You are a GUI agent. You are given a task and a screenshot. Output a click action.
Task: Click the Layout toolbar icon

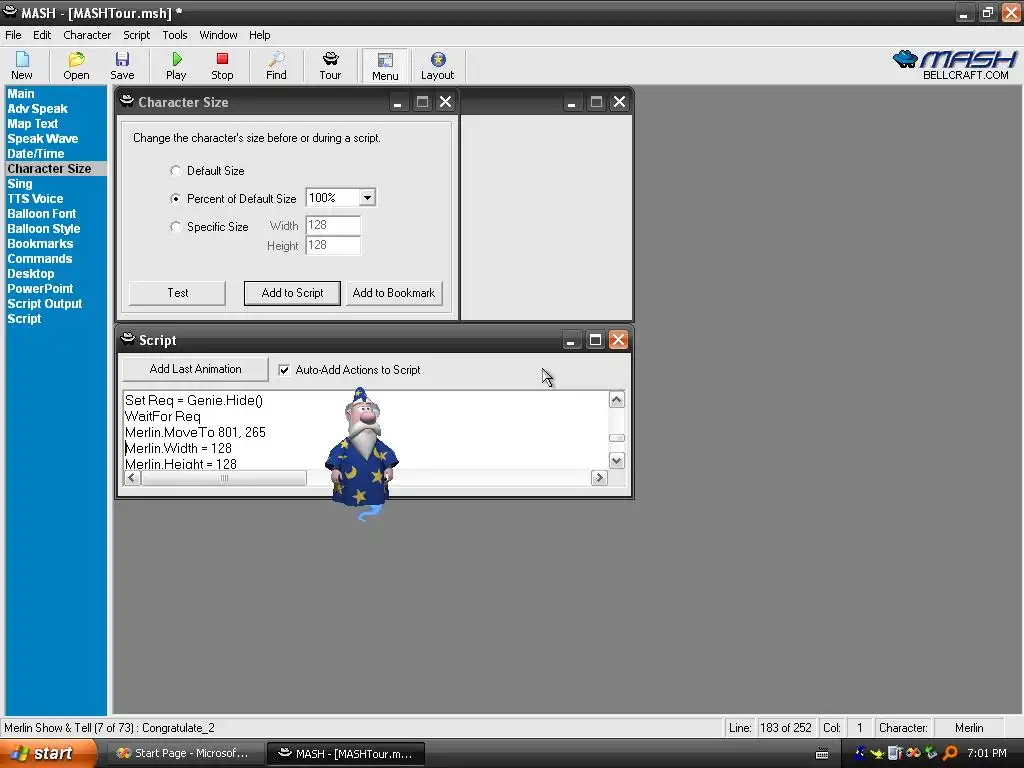438,65
